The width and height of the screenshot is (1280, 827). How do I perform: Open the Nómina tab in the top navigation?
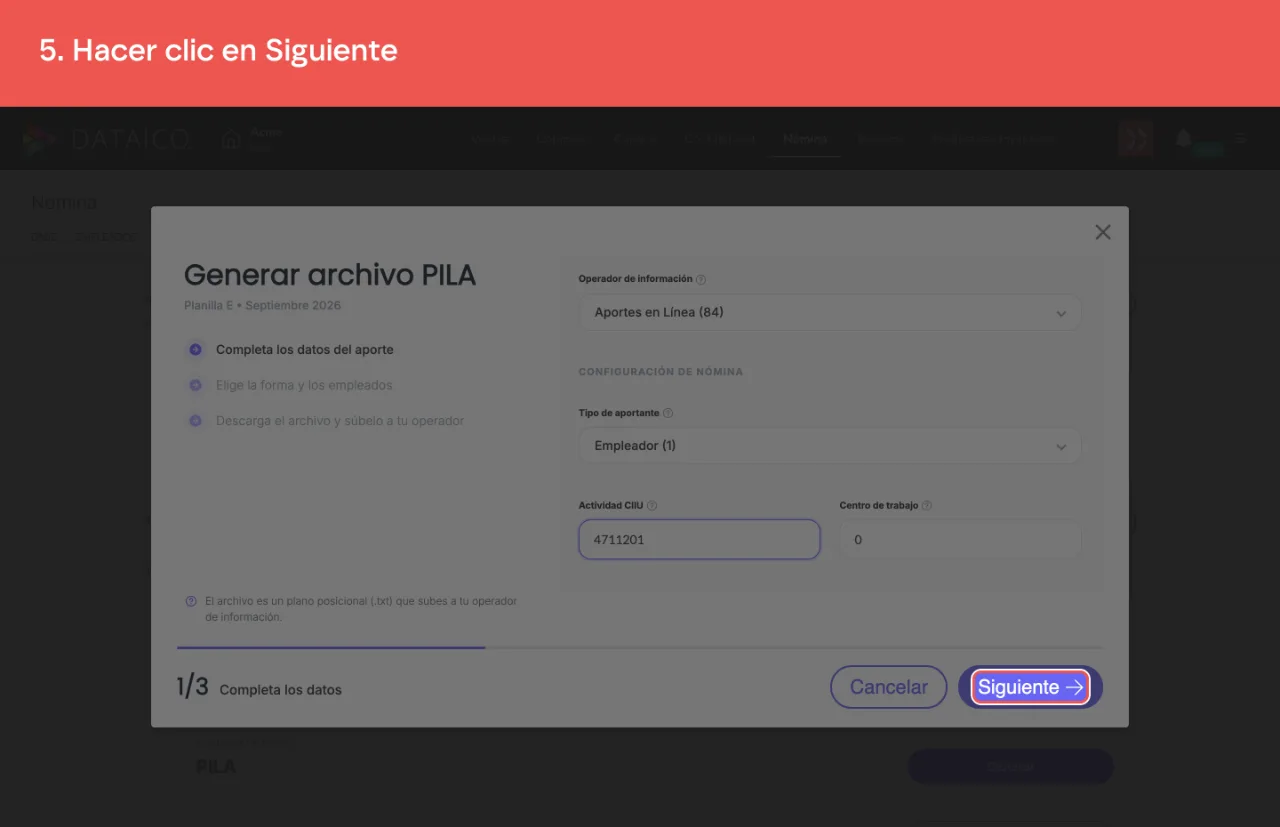[805, 139]
